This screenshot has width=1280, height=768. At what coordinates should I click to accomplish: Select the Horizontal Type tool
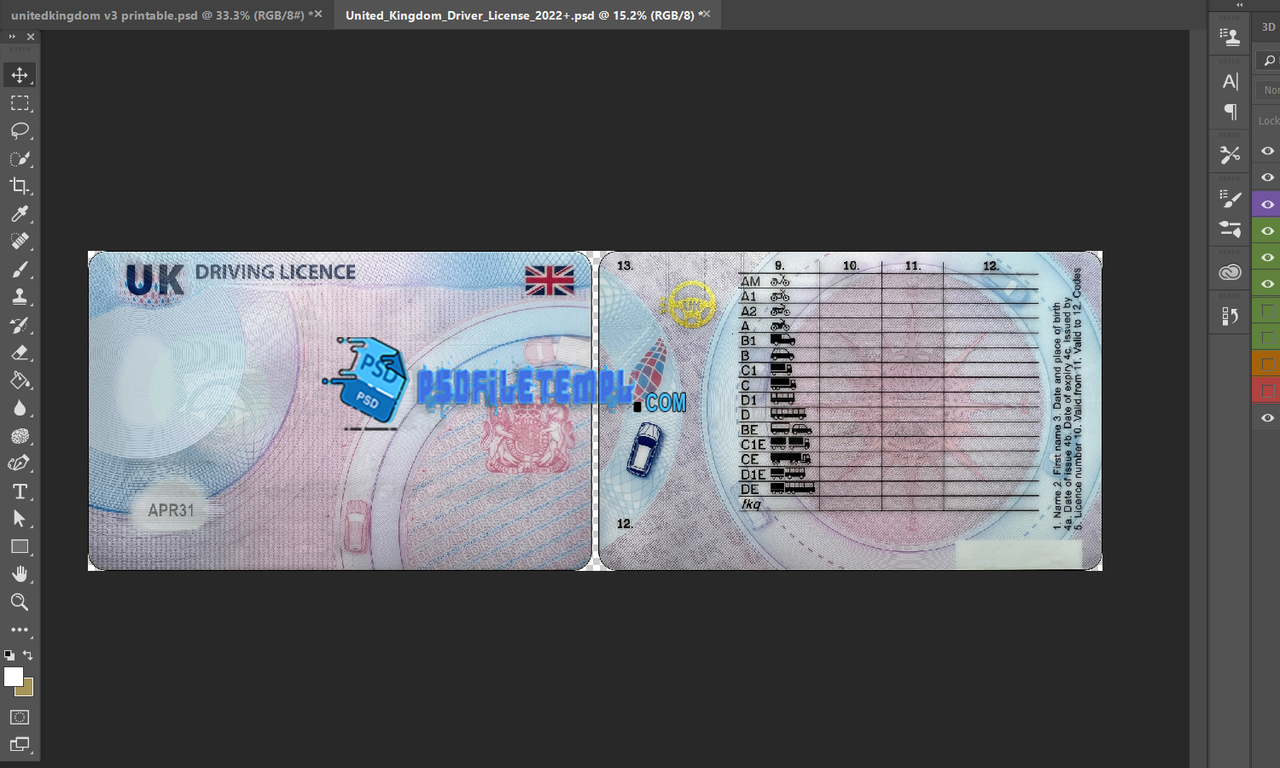pos(20,492)
